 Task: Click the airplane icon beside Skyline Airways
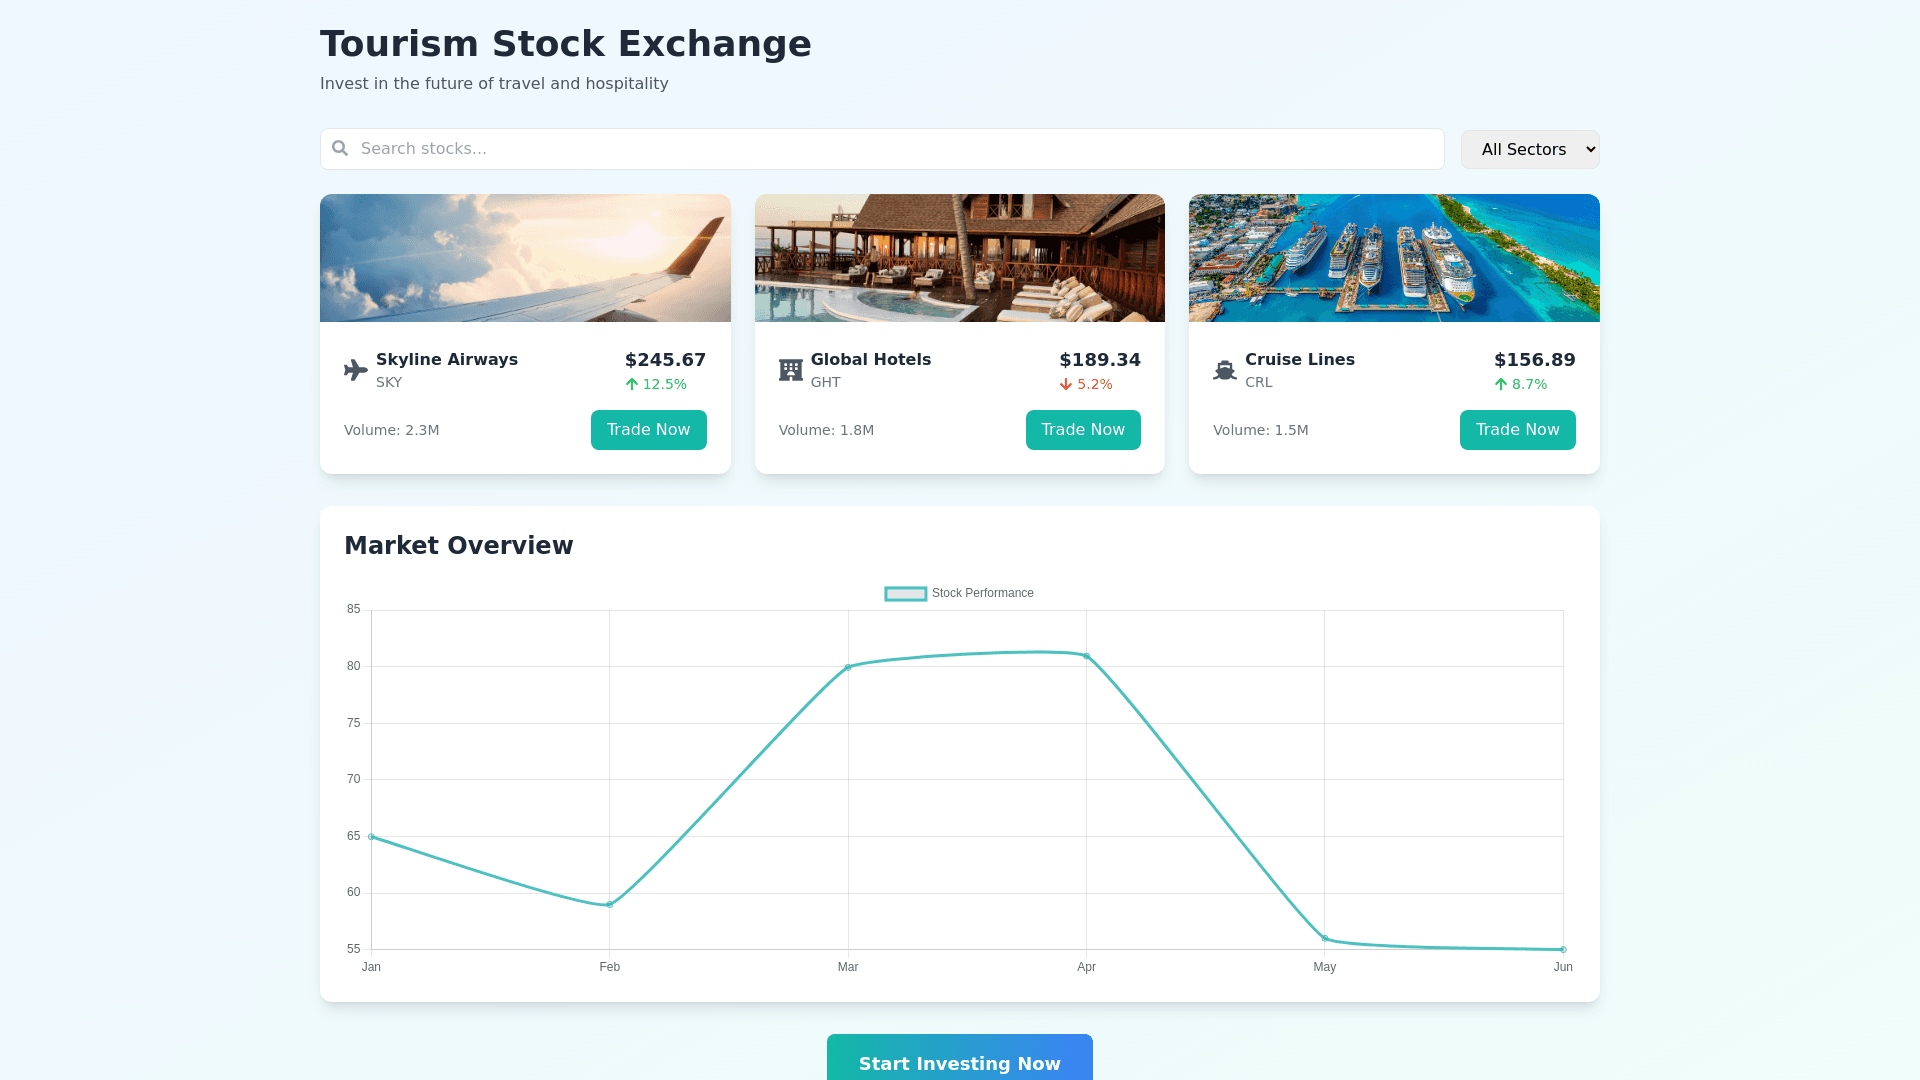point(355,370)
